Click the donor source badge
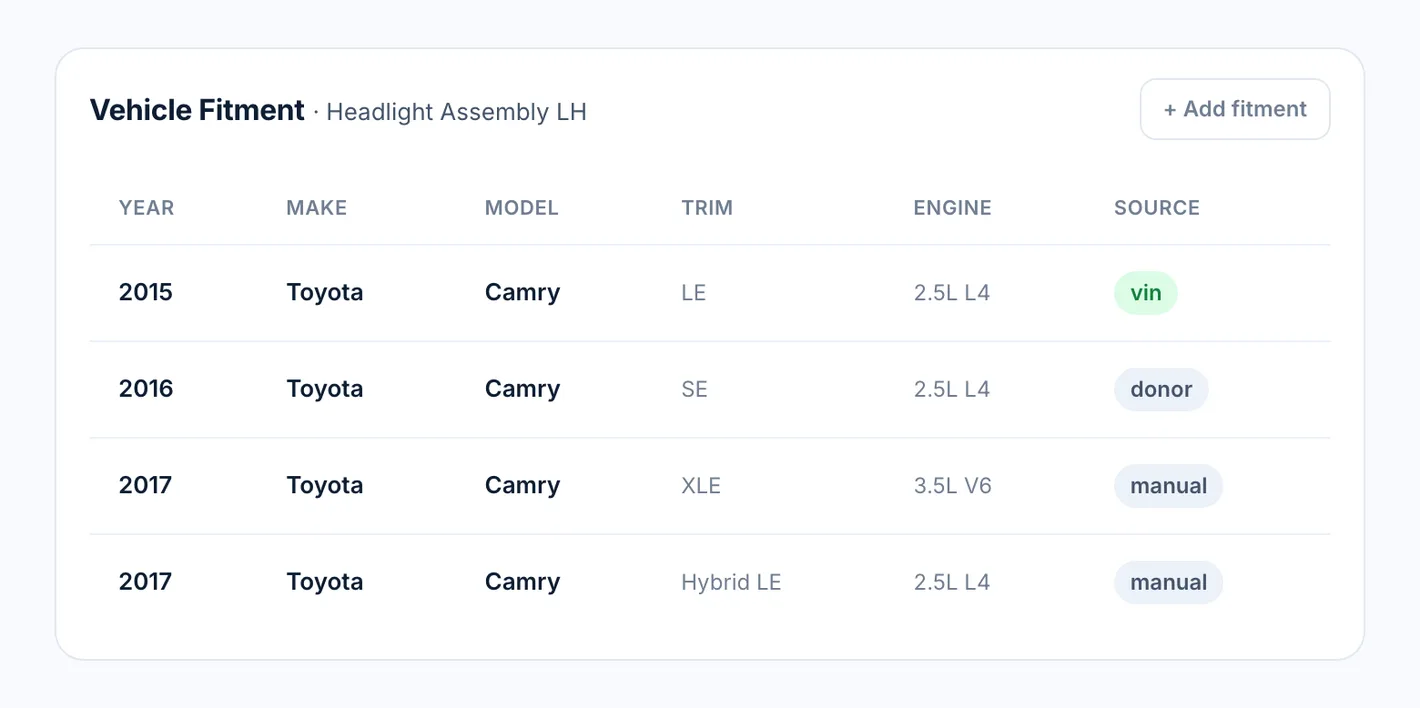The image size is (1420, 708). [1161, 389]
